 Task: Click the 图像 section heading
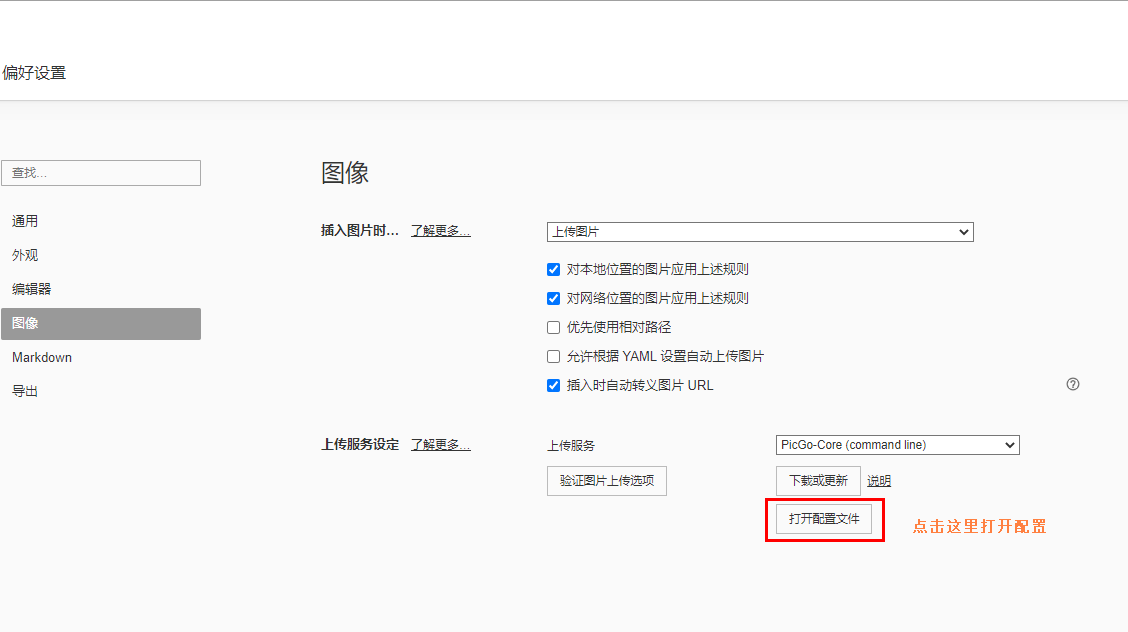click(x=345, y=173)
